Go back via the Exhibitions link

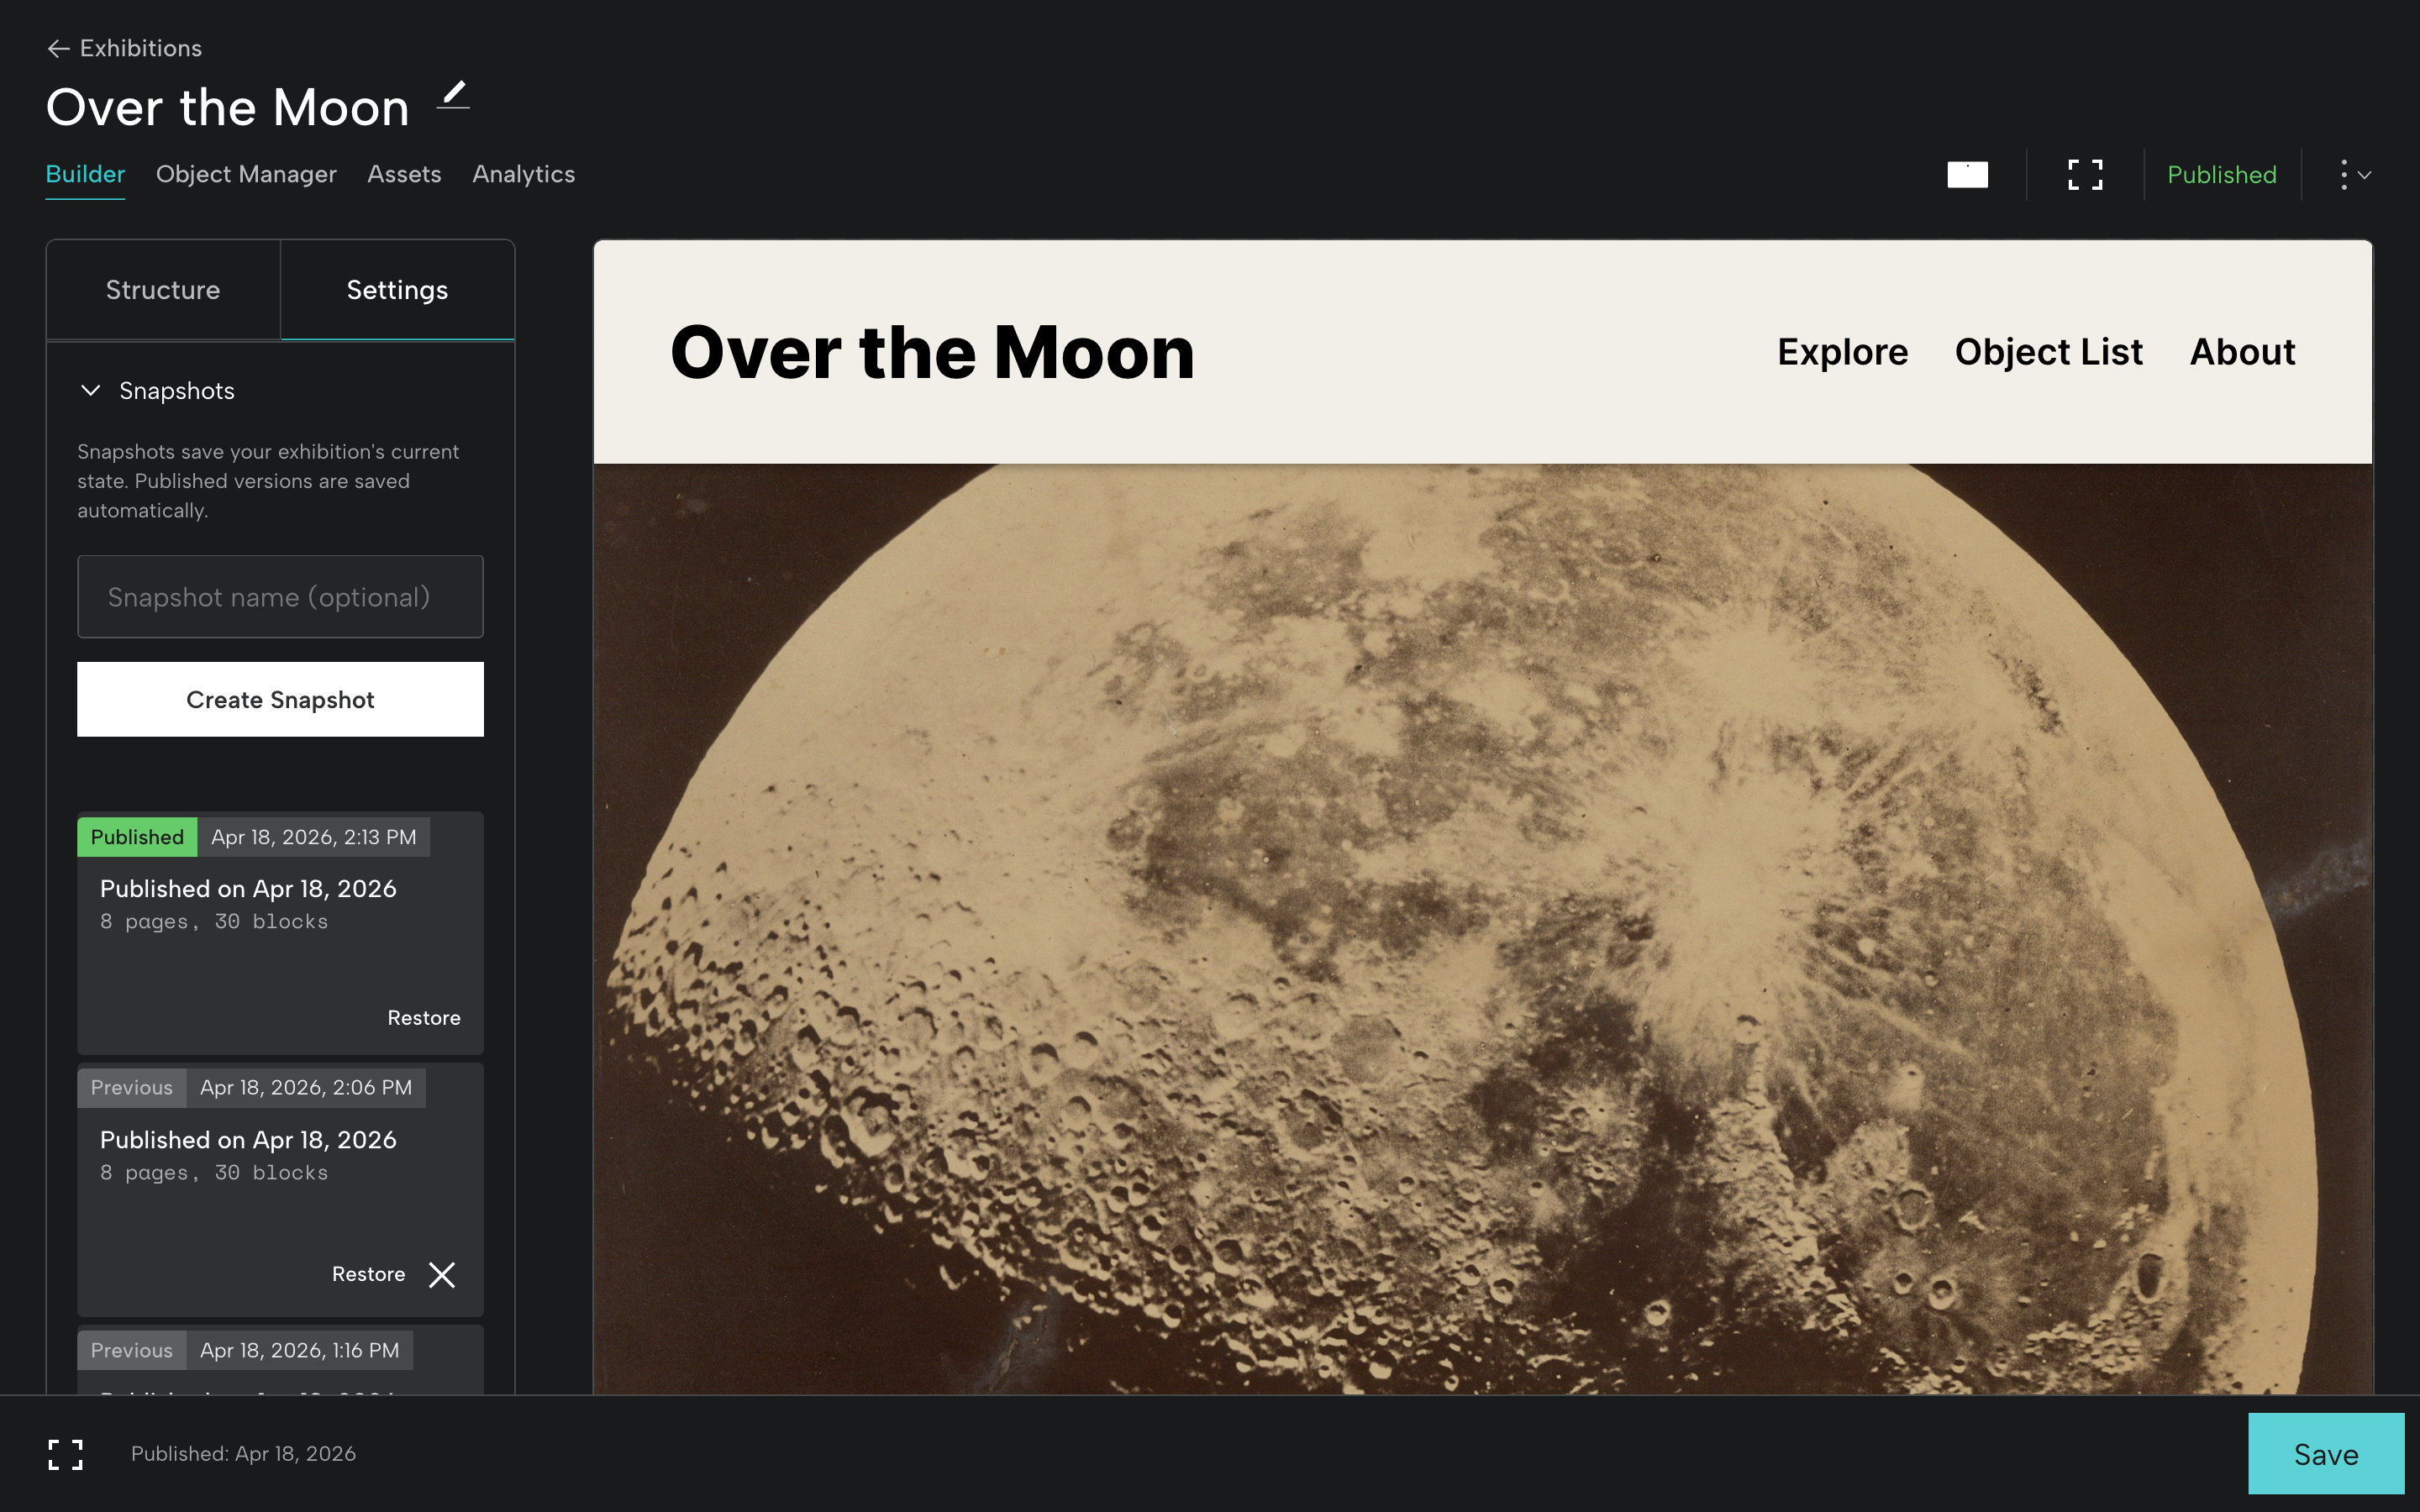click(141, 48)
